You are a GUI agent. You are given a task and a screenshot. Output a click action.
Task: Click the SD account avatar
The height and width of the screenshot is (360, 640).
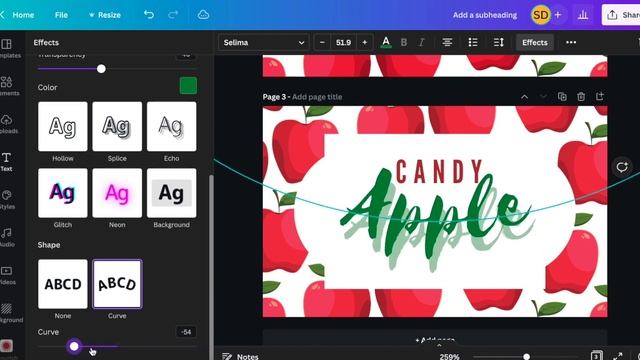(541, 15)
